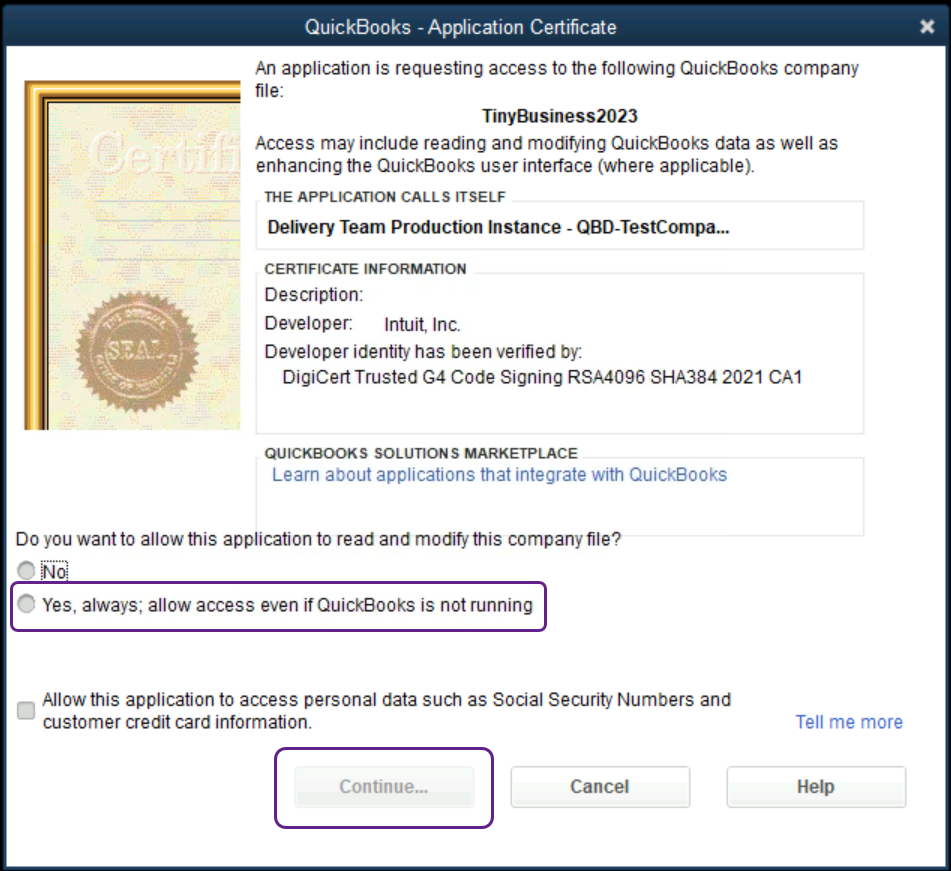Select the "No" radio button
951x871 pixels.
[26, 572]
